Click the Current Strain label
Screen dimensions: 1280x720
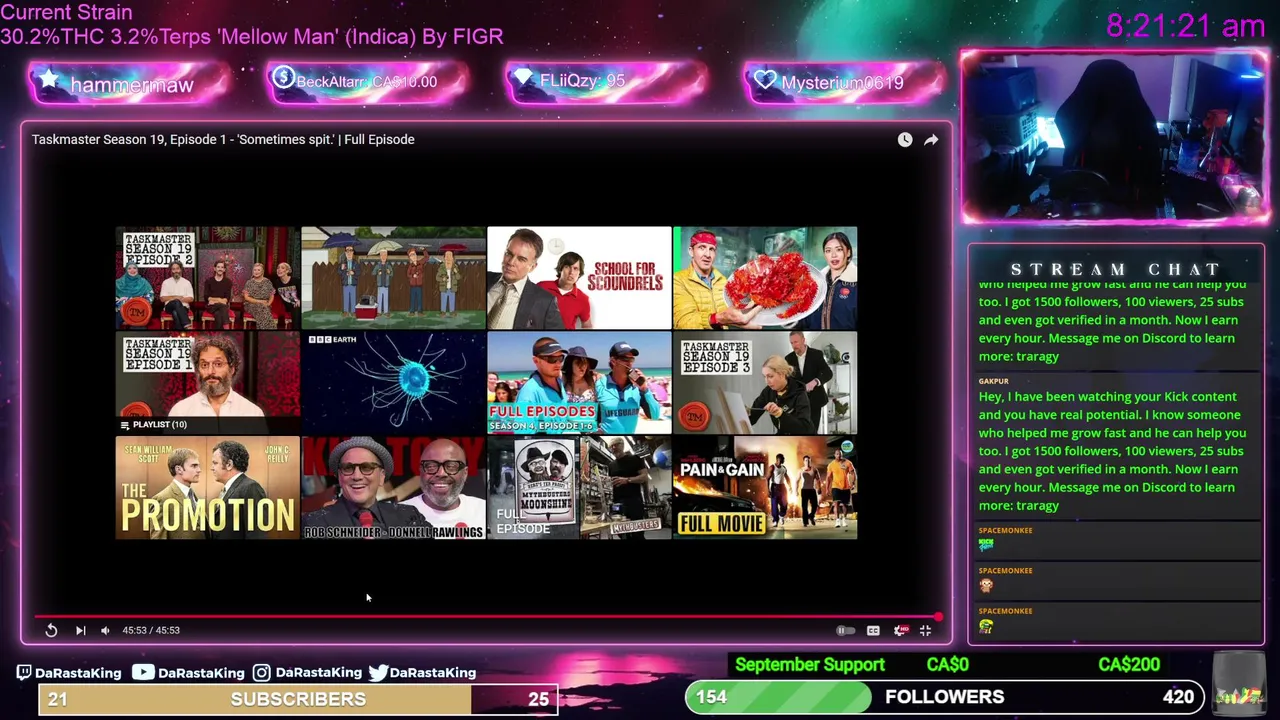point(66,12)
